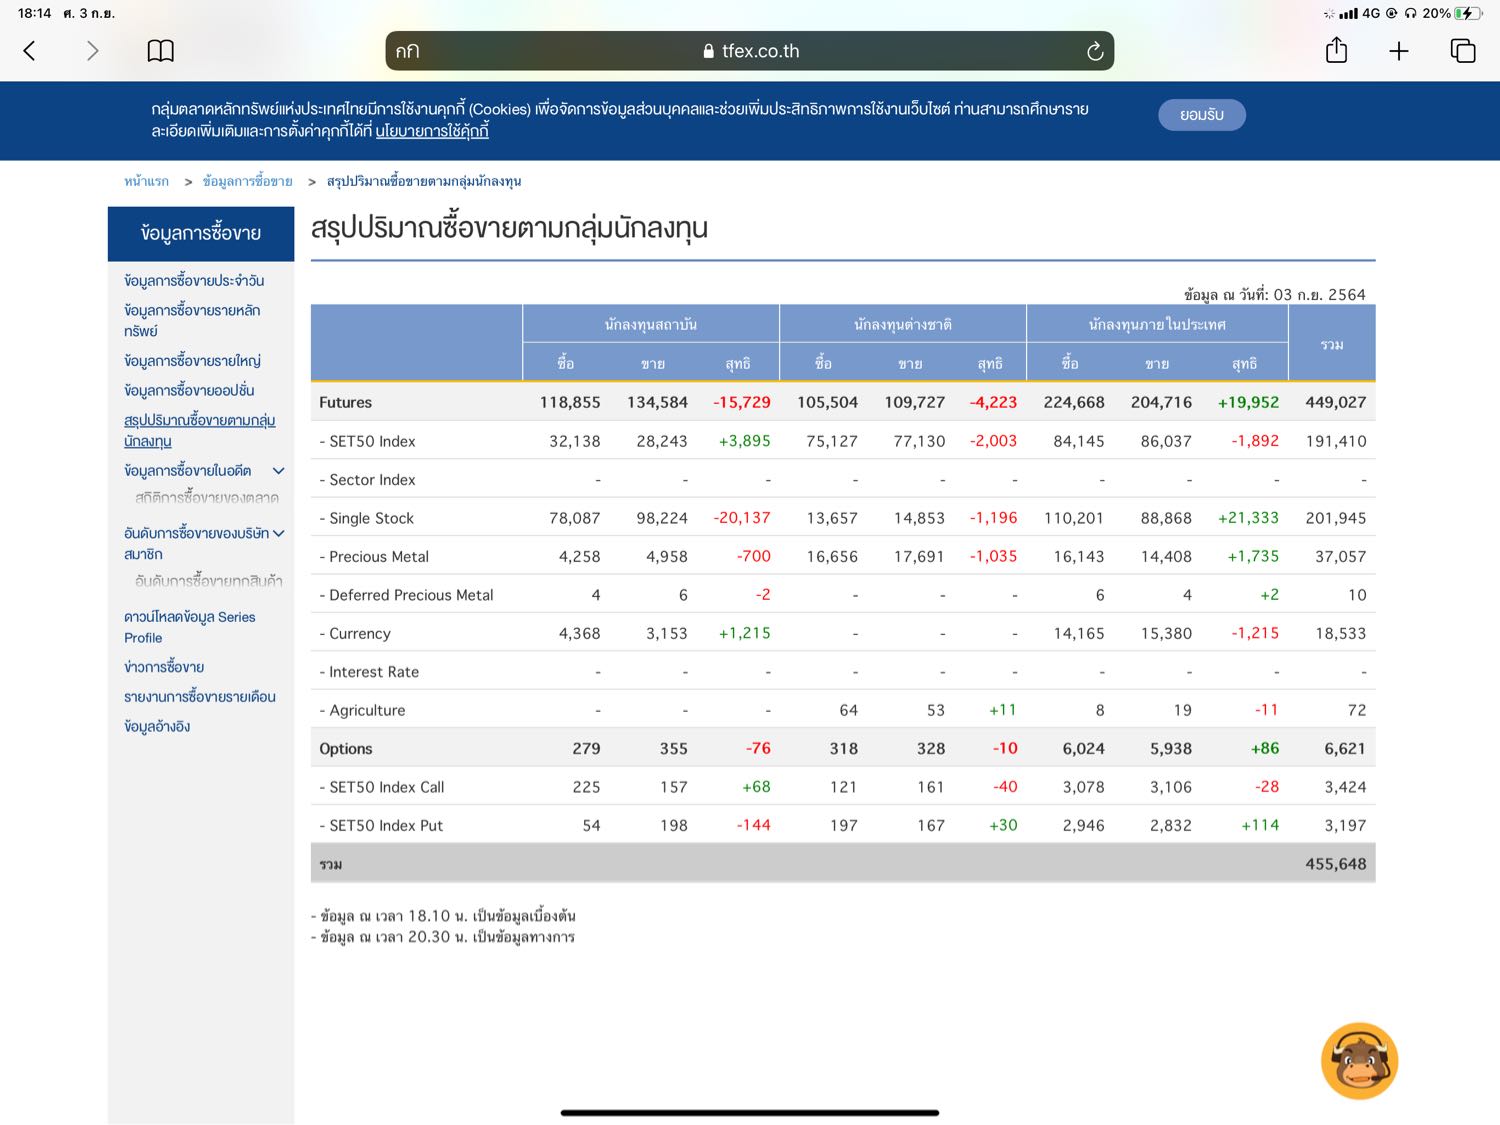Image resolution: width=1500 pixels, height=1125 pixels.
Task: Open สถิติการซื้อขายของตลาด sub-item
Action: click(x=207, y=497)
